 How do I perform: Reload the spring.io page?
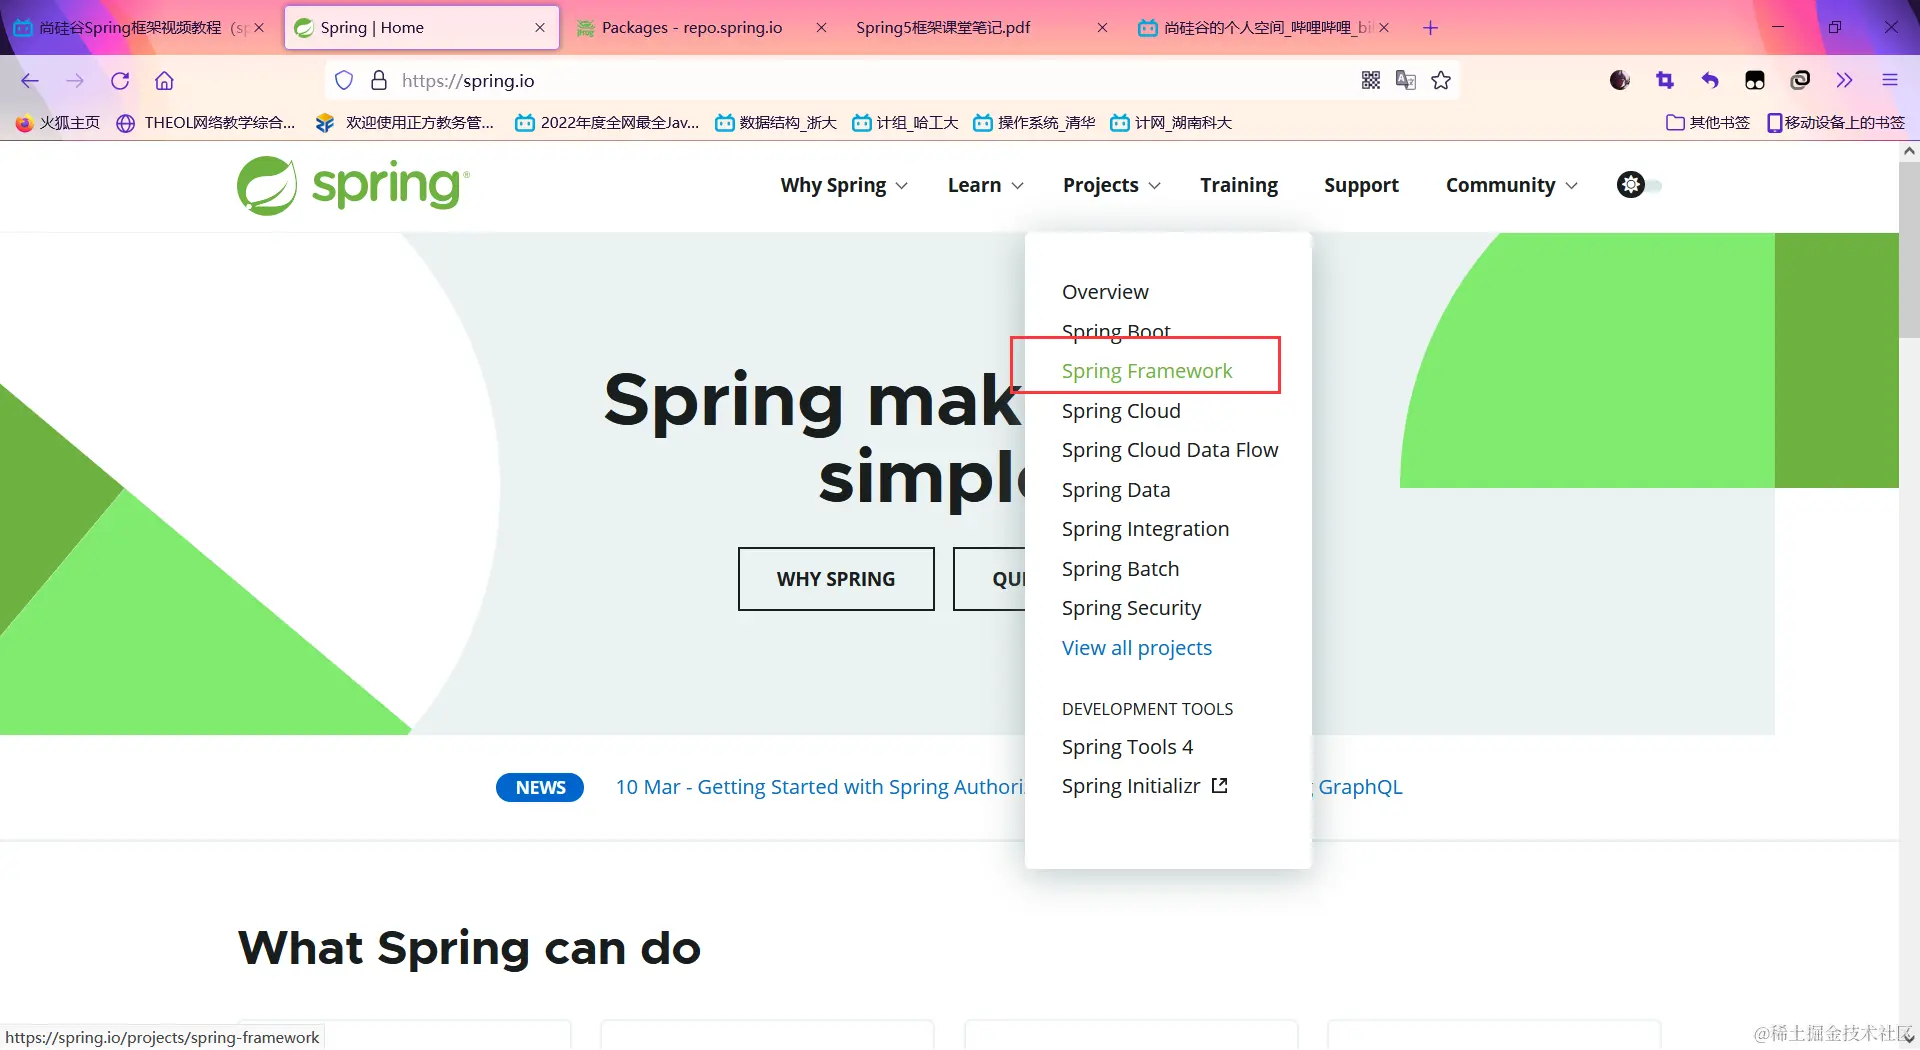[x=120, y=81]
